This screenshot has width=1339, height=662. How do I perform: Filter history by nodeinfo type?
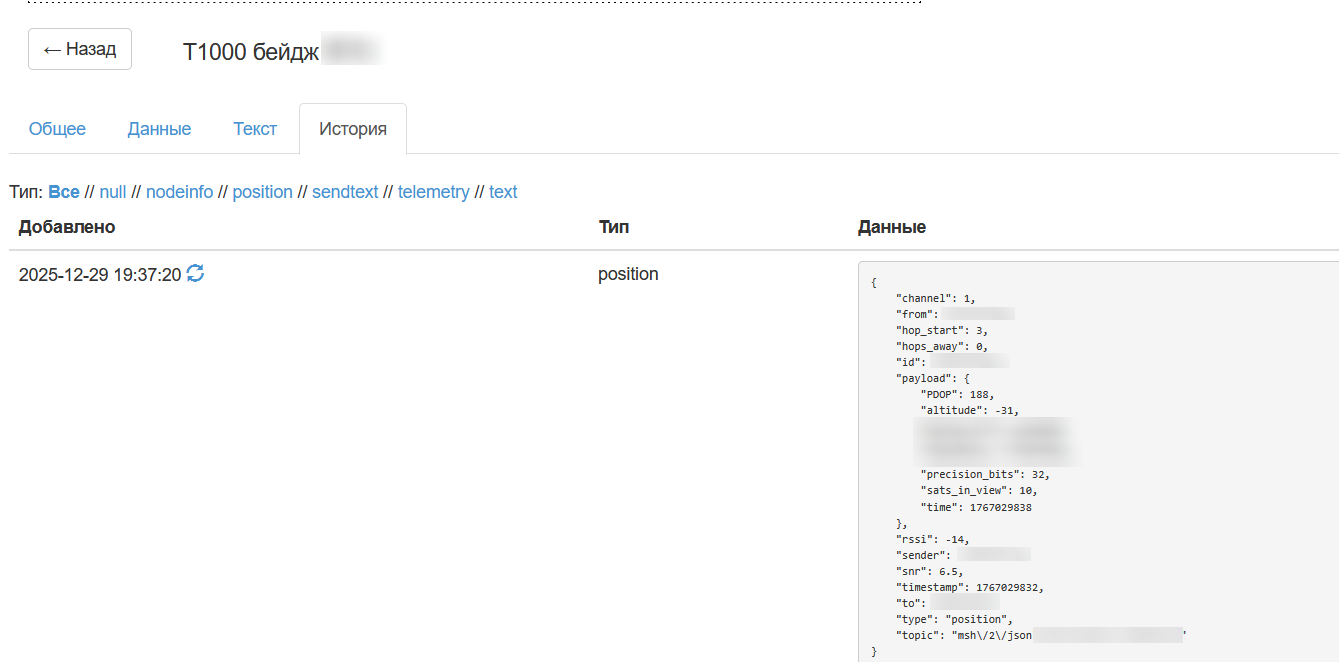pos(179,192)
